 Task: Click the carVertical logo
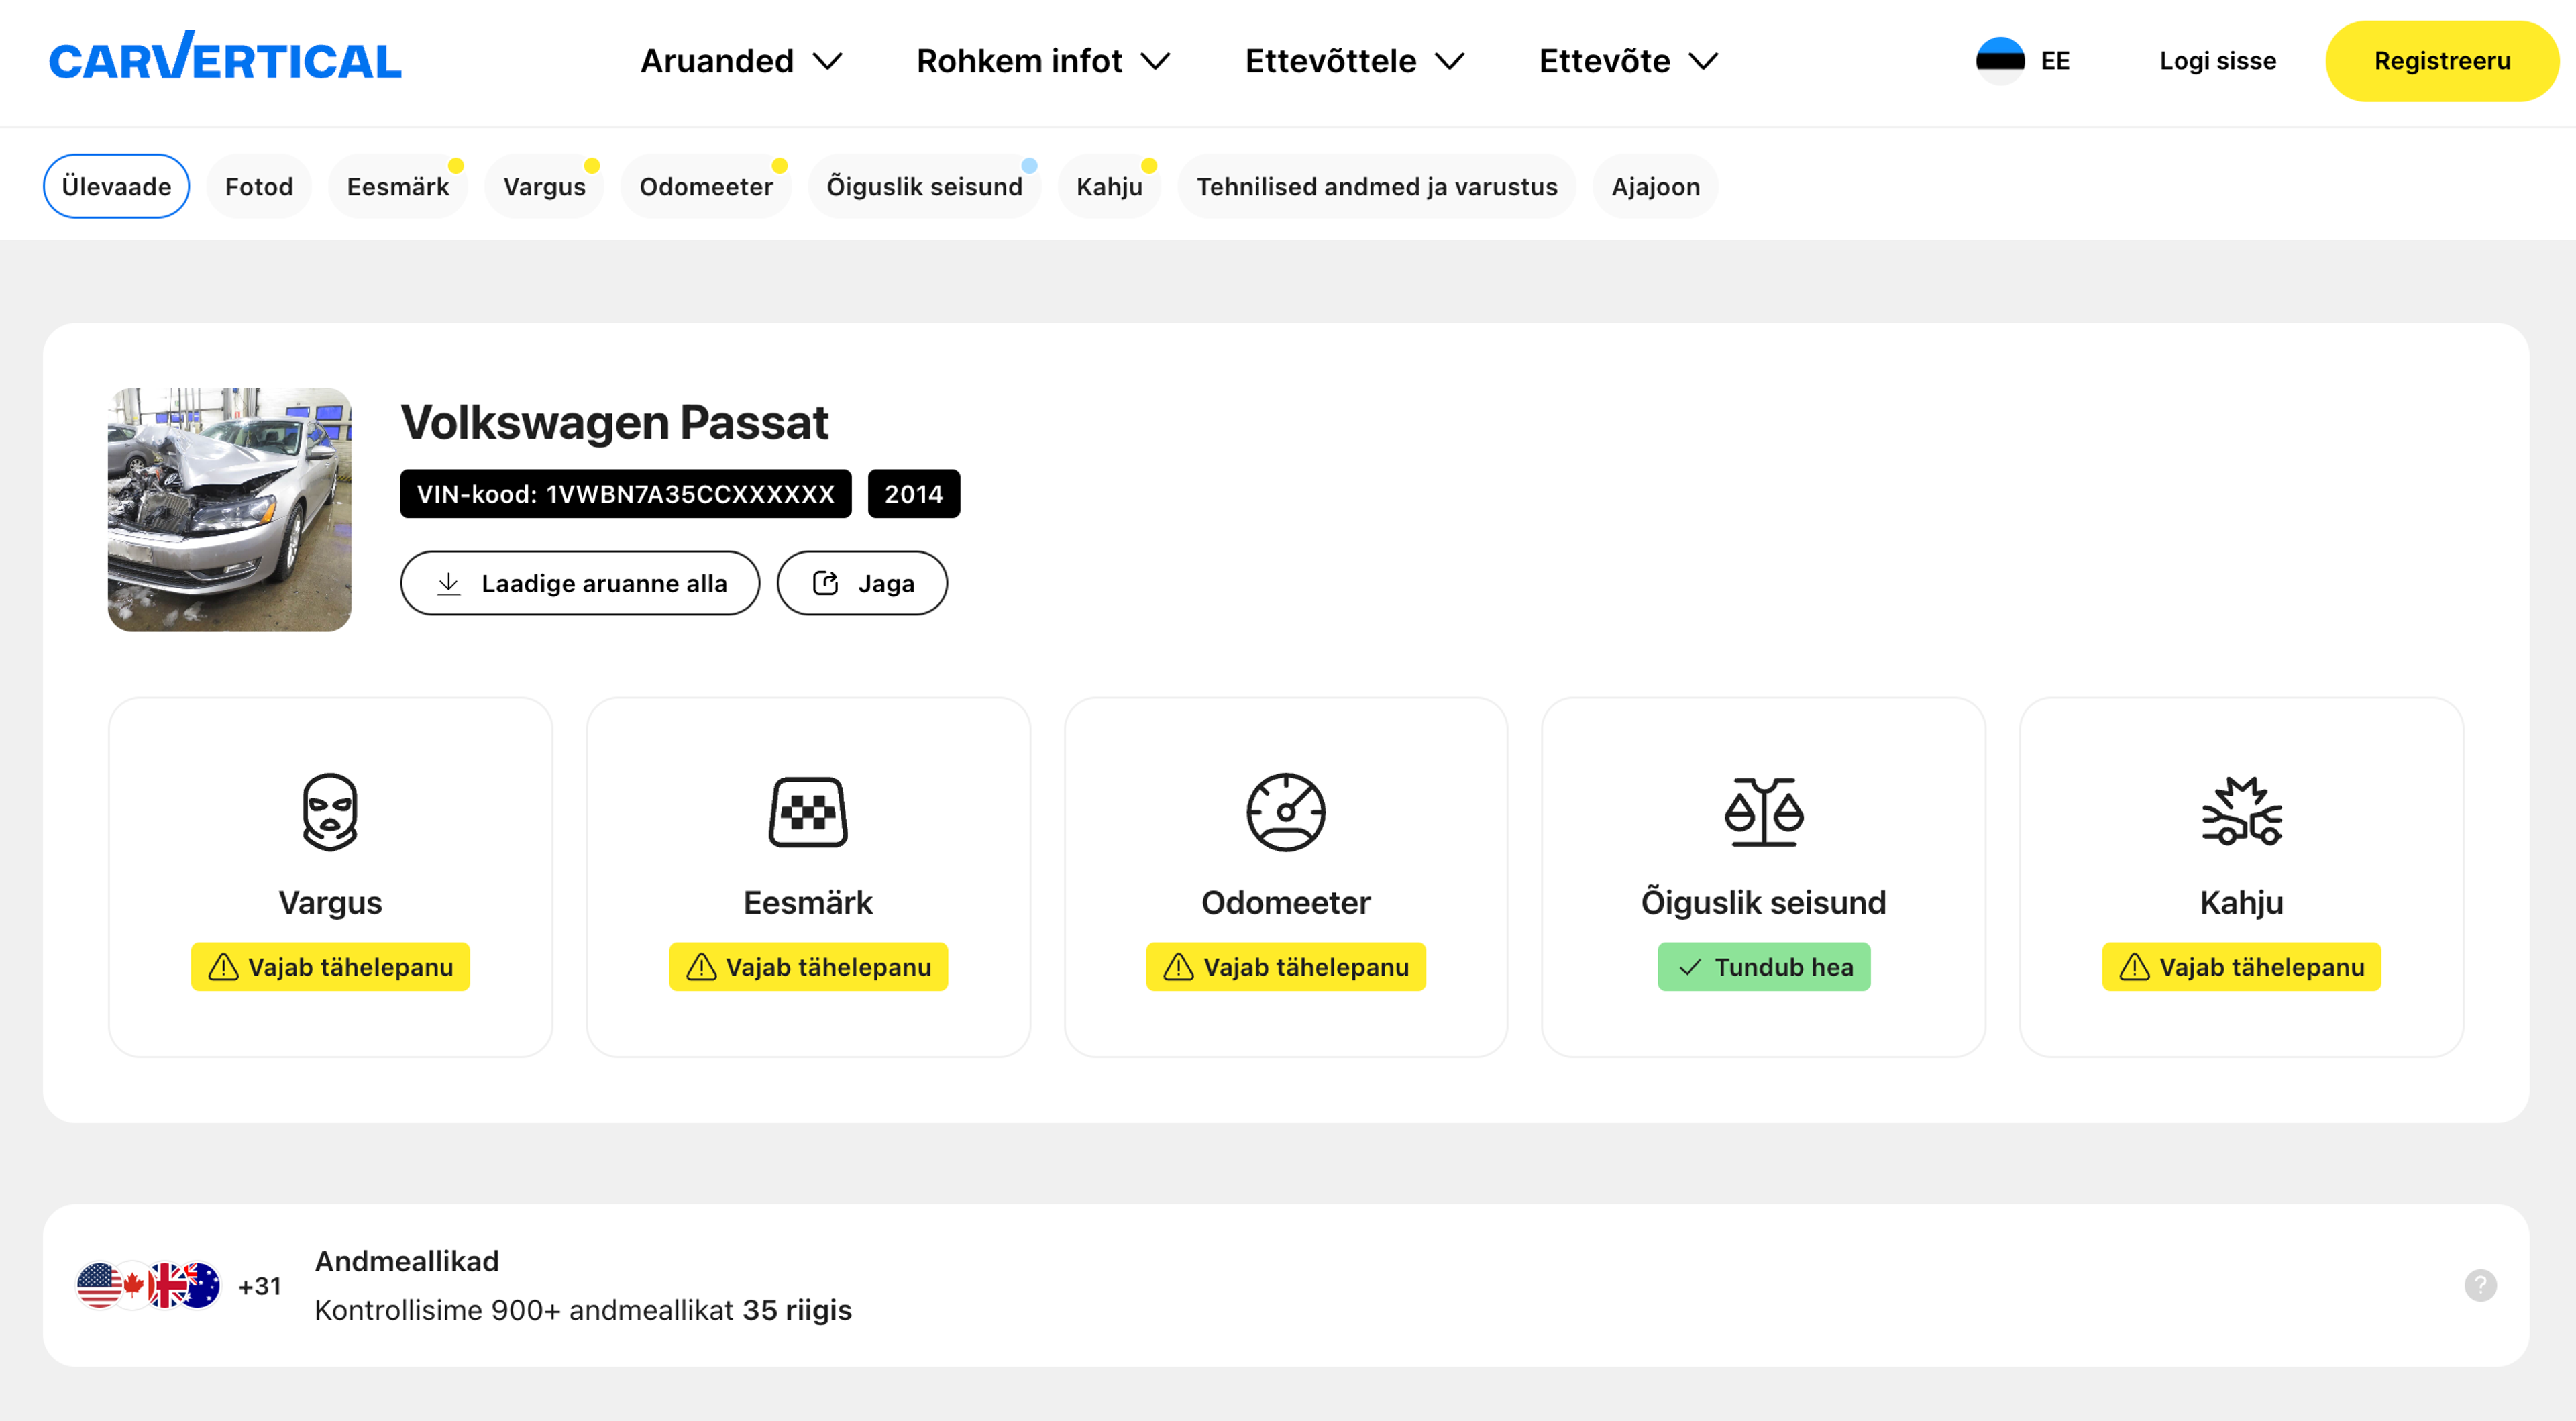pos(225,57)
